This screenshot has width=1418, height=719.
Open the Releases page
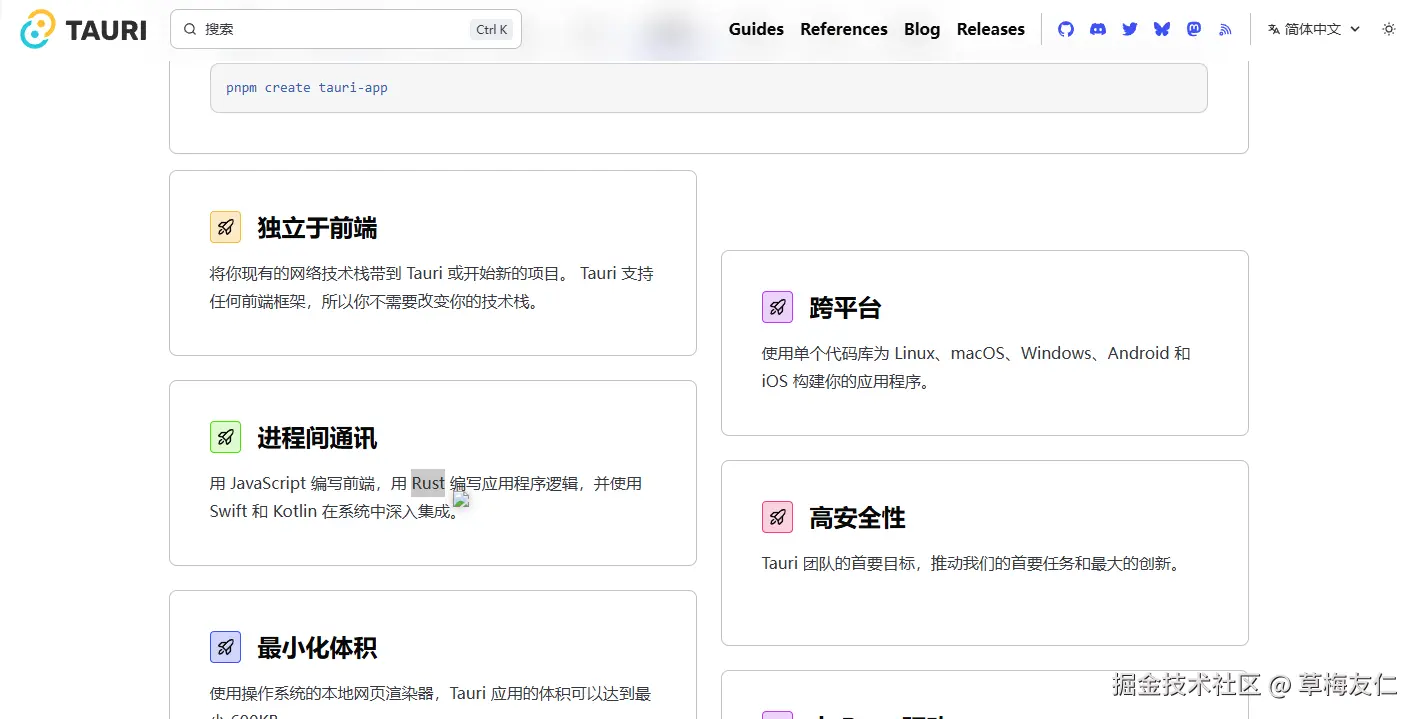991,29
